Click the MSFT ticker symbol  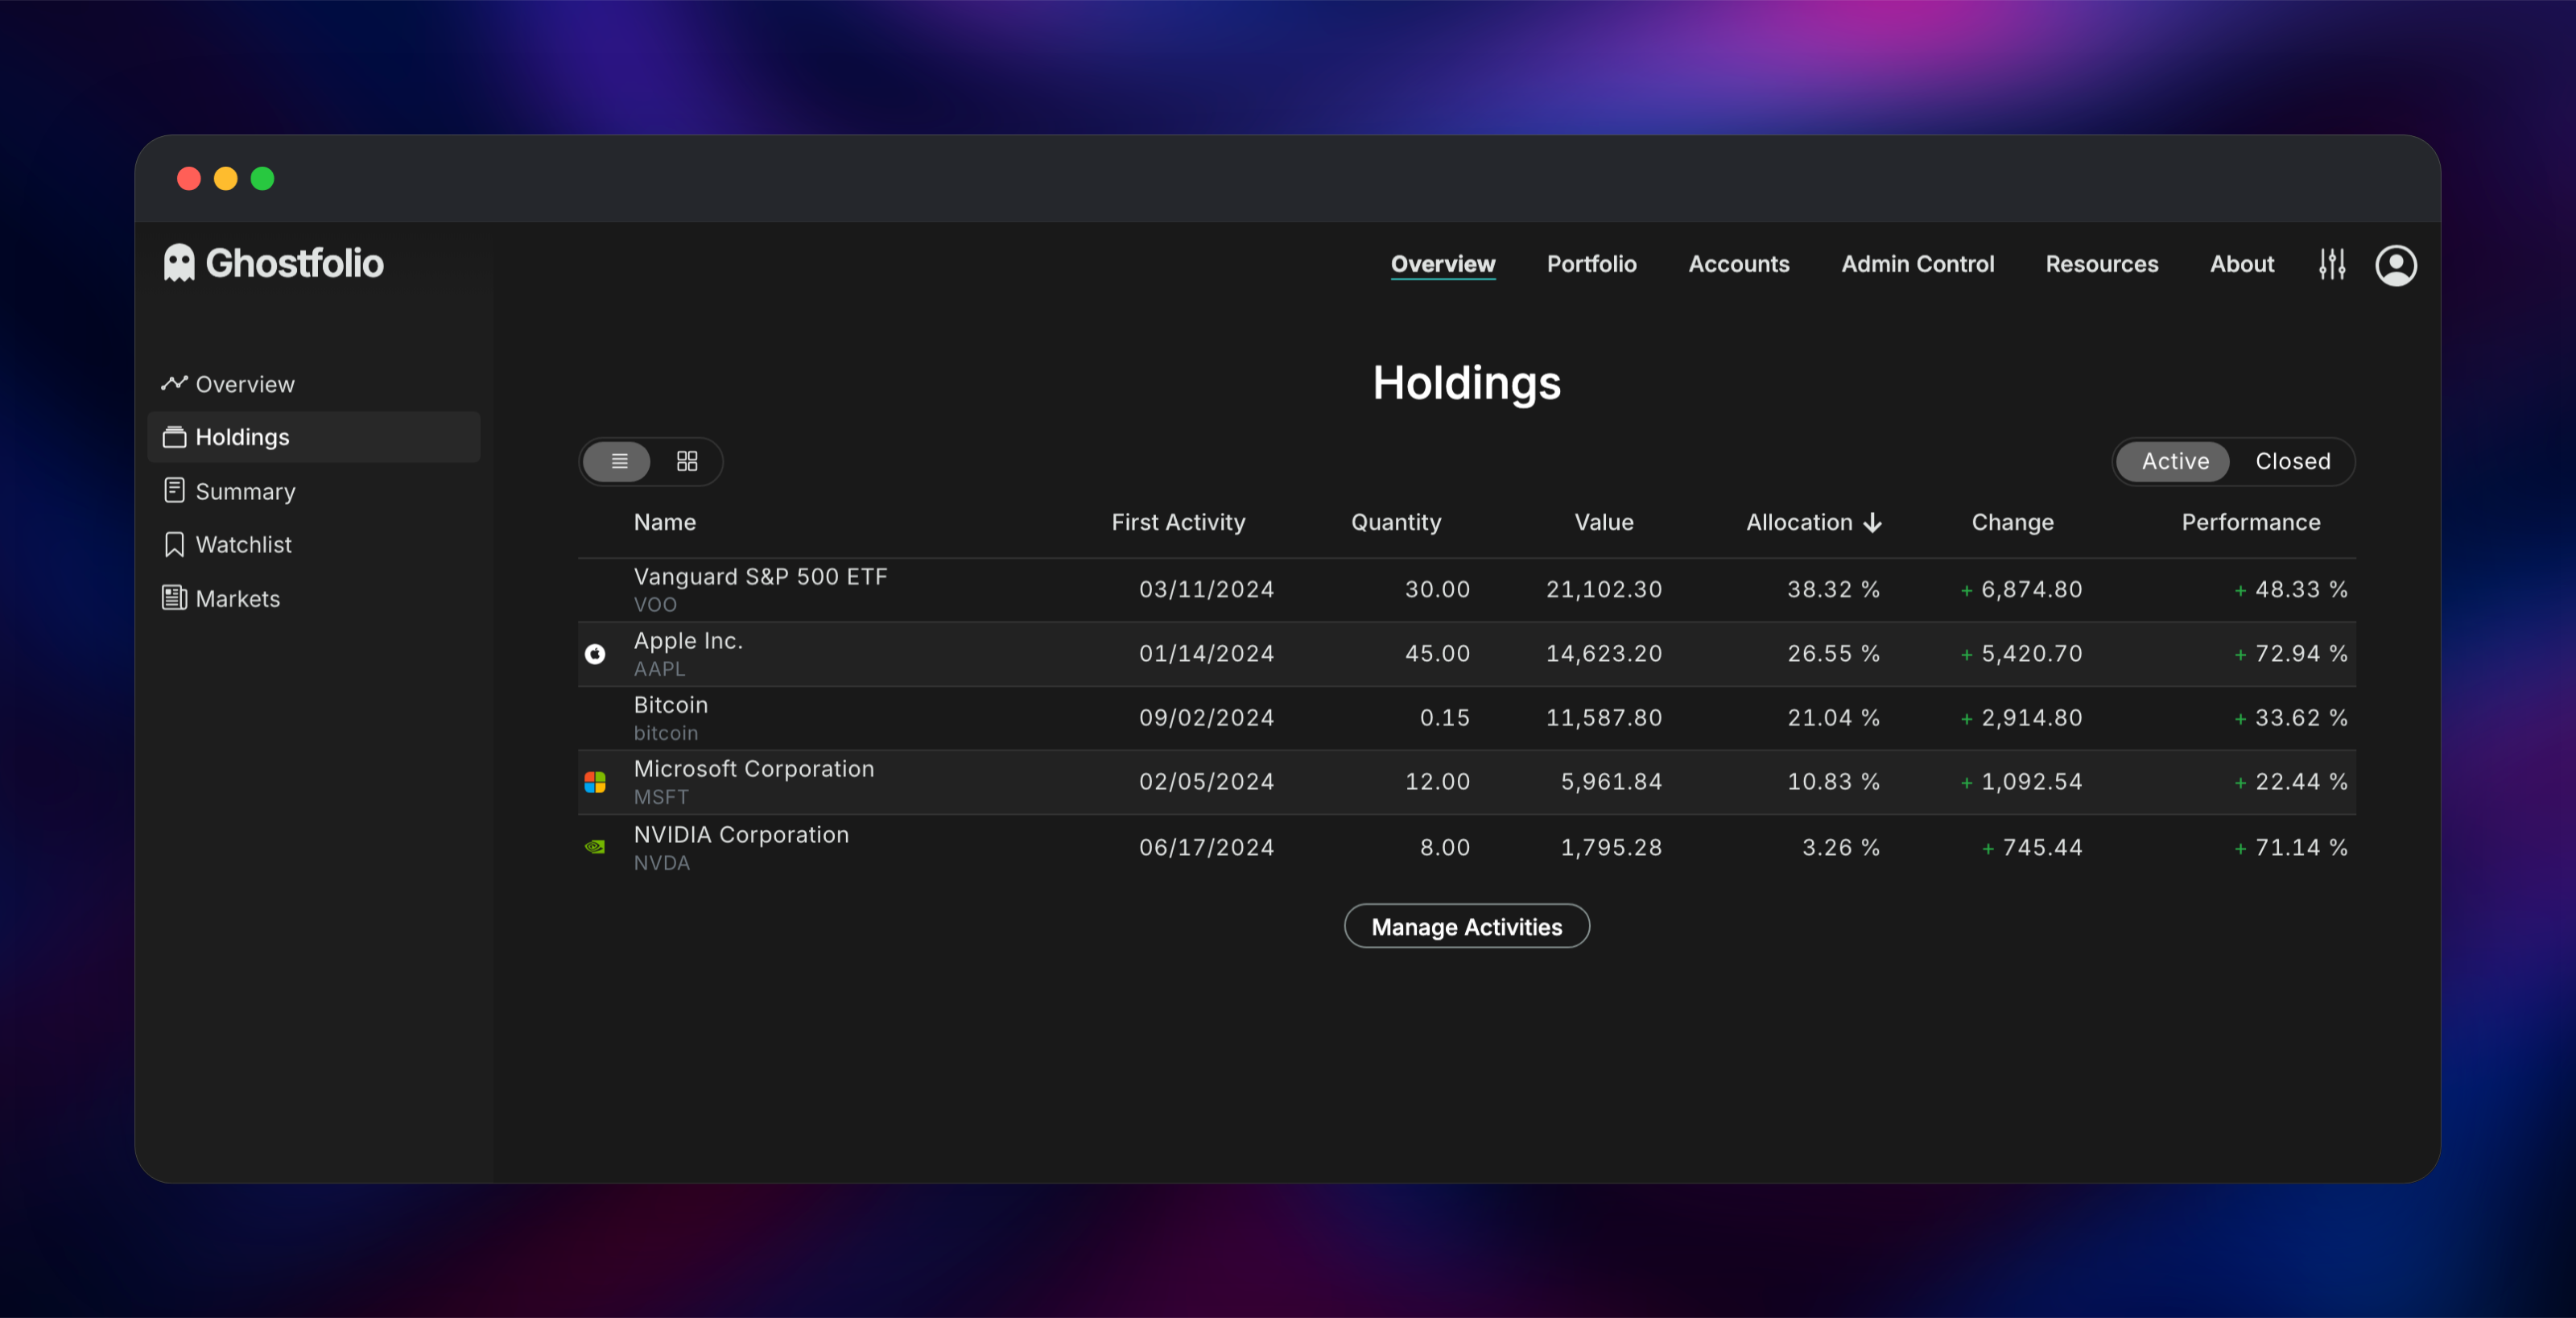661,797
